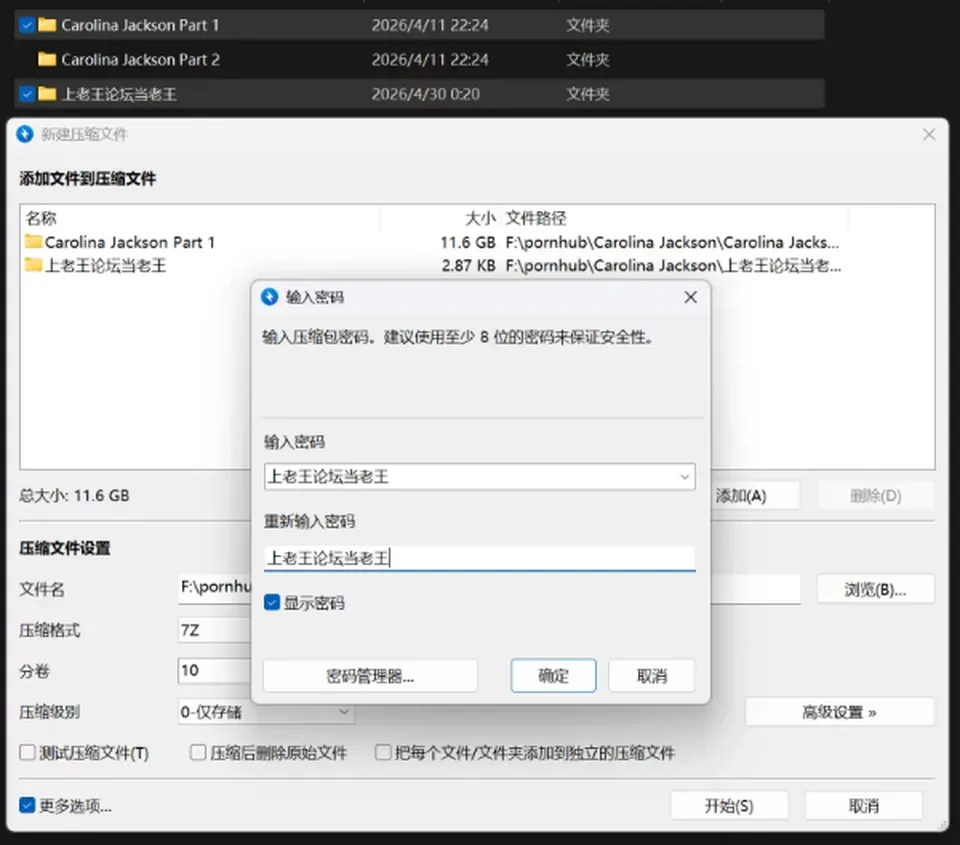This screenshot has width=960, height=845.
Task: Click the 添加(A) button
Action: (754, 495)
